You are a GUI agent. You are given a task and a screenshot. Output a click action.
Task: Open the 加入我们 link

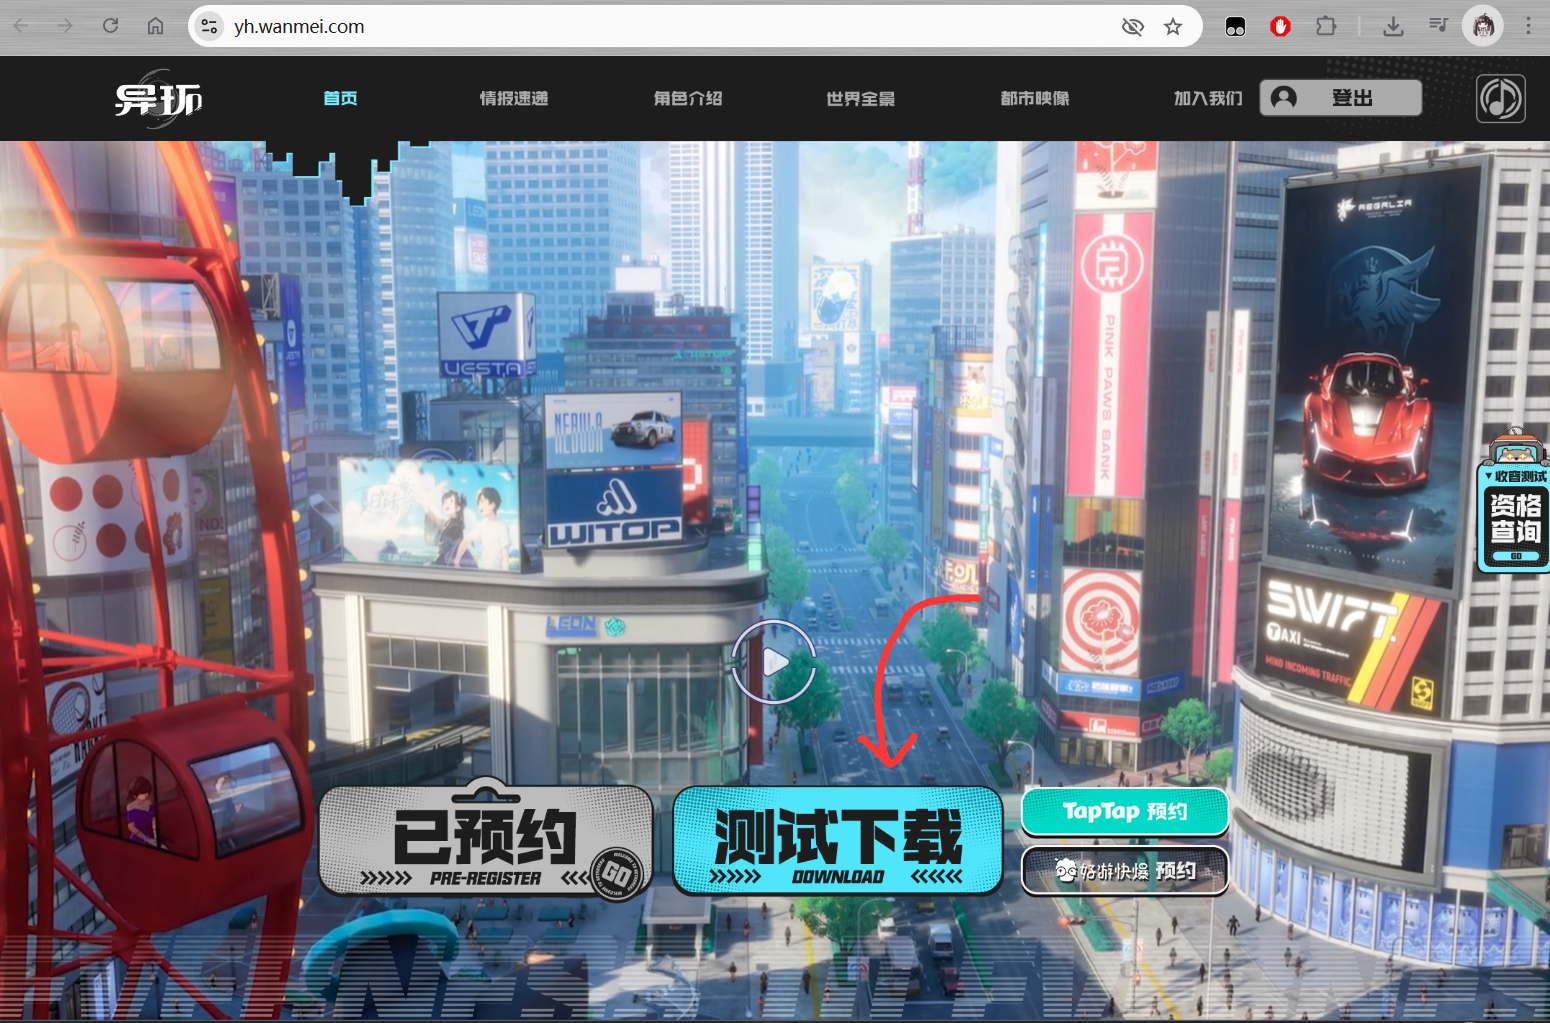coord(1207,98)
